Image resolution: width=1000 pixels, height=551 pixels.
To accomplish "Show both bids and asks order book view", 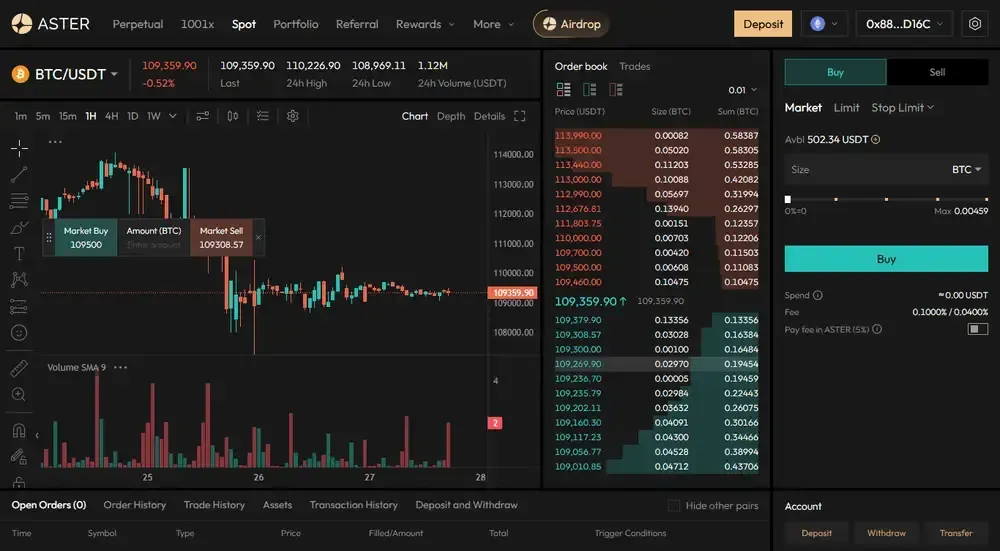I will tap(564, 89).
